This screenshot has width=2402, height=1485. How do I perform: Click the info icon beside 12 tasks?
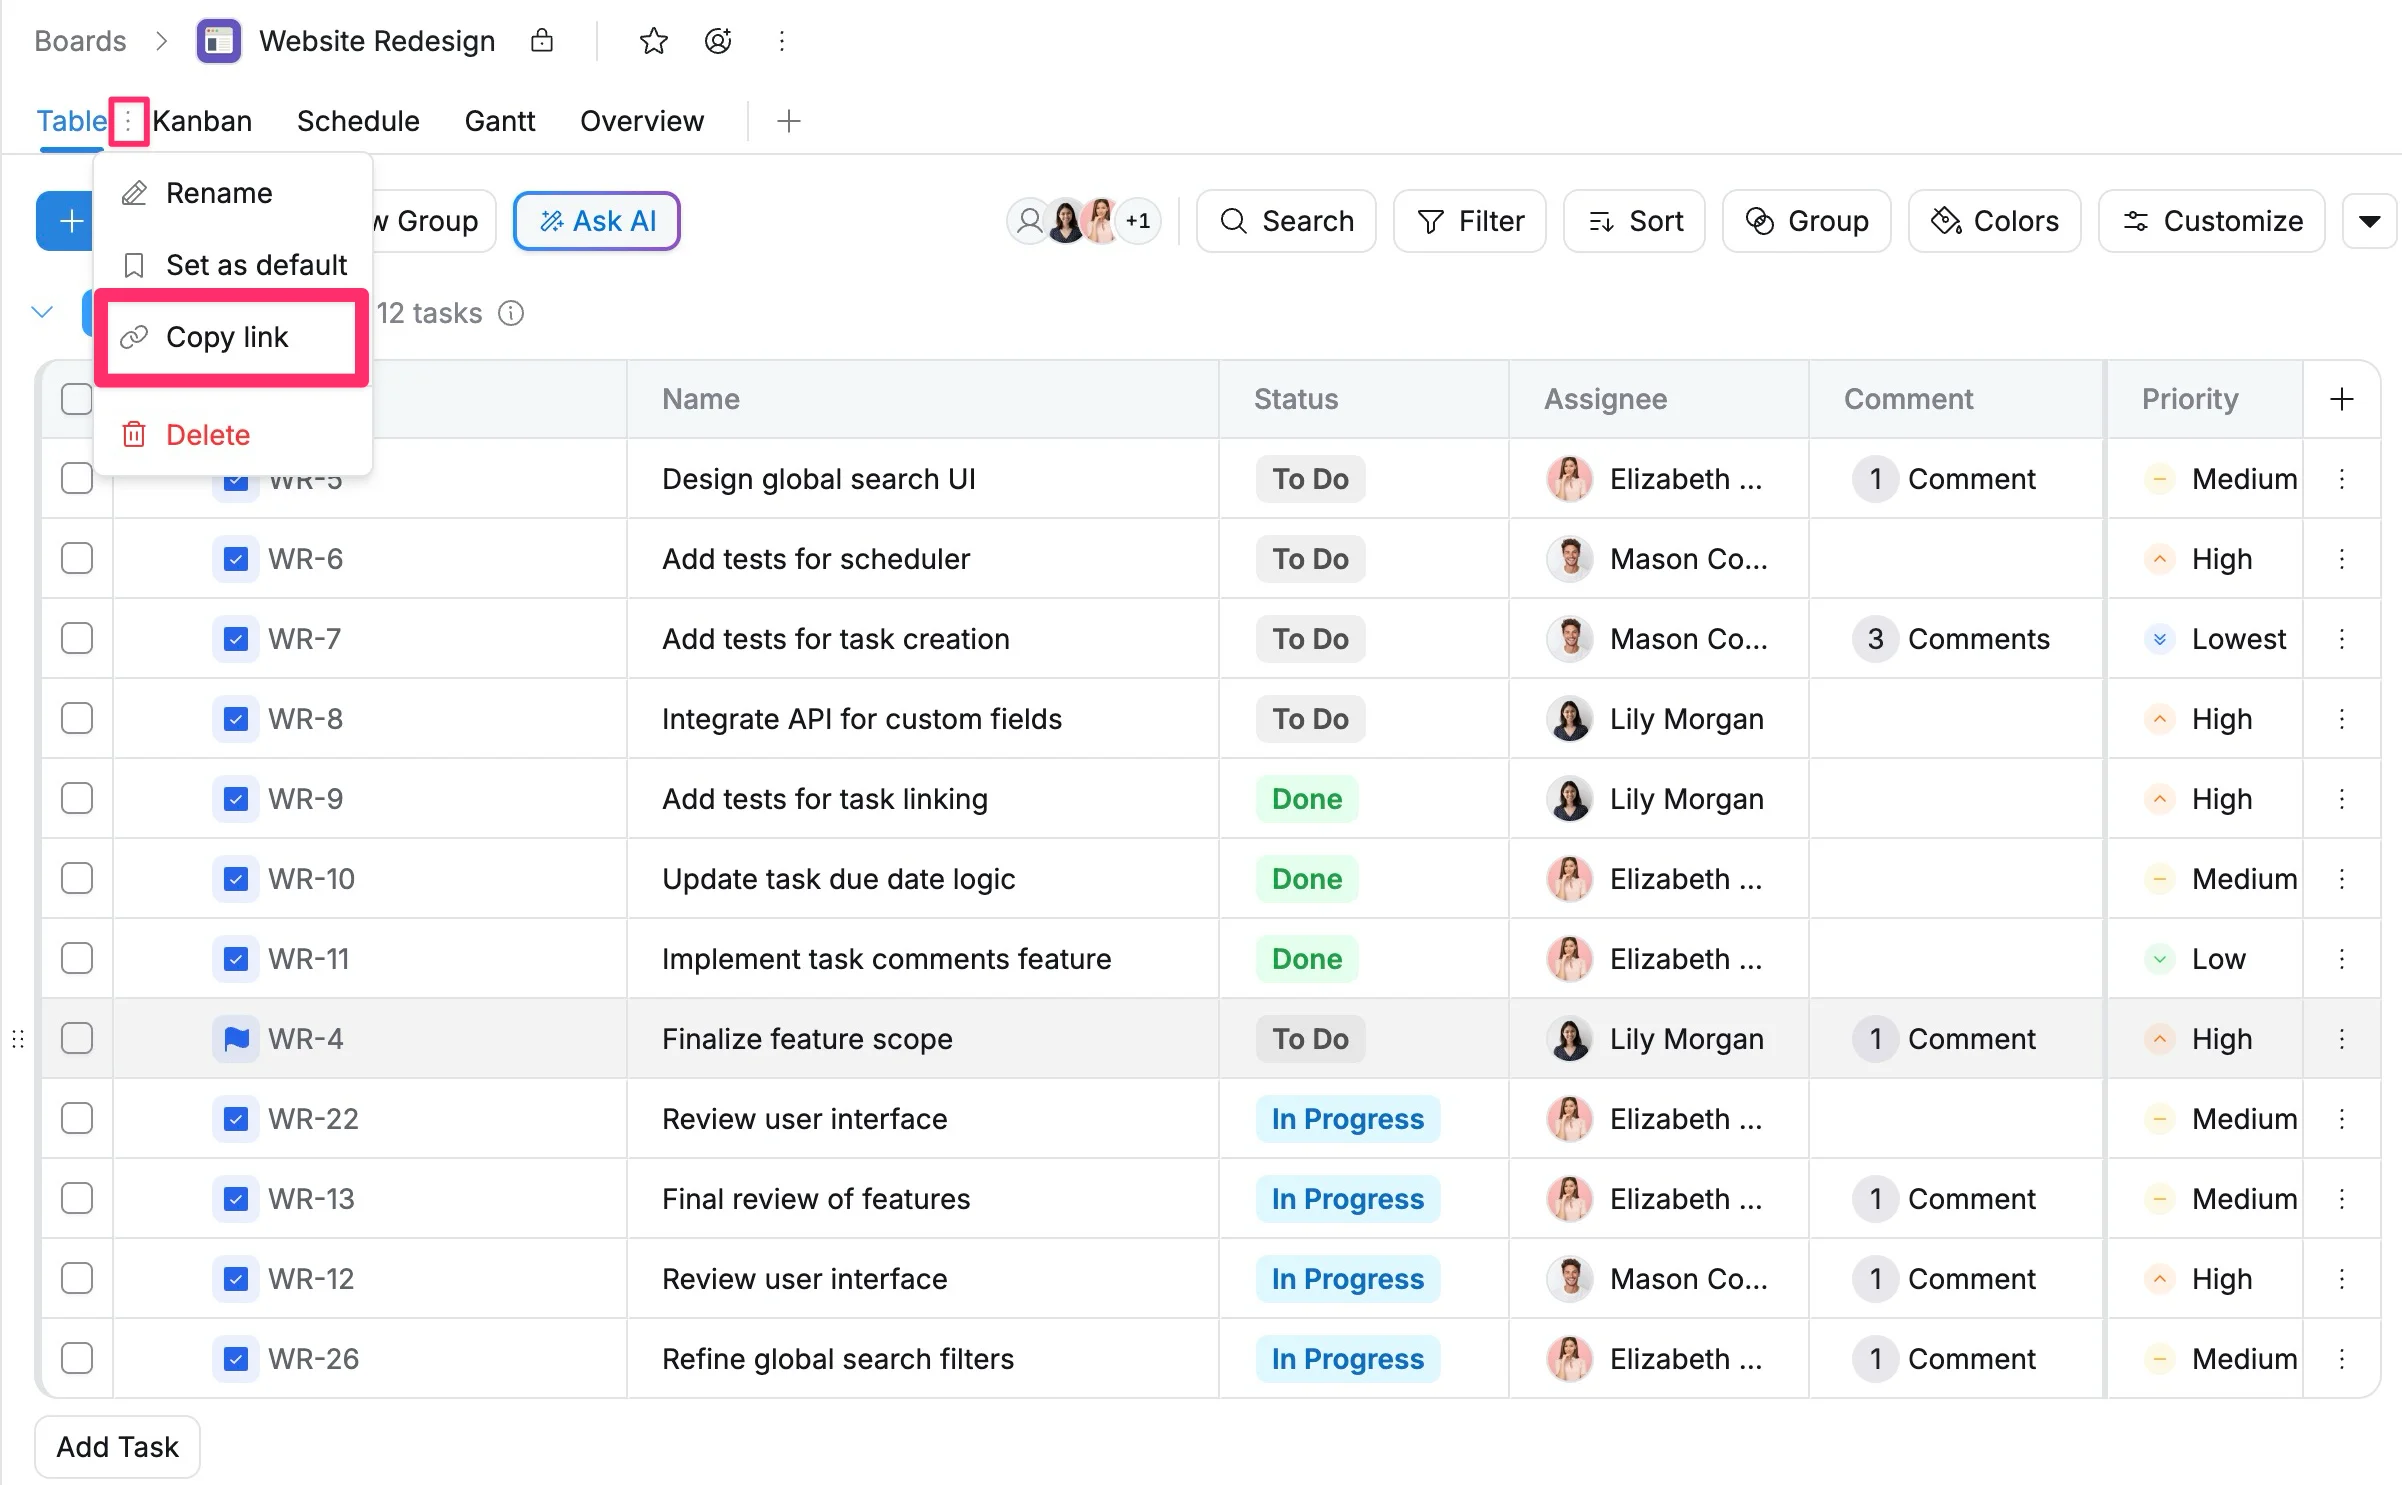(x=511, y=313)
